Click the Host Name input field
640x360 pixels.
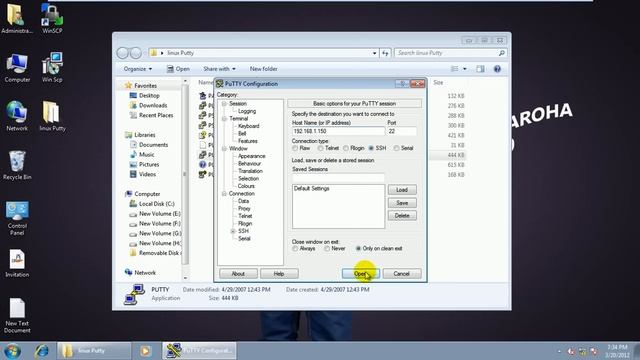tap(338, 131)
